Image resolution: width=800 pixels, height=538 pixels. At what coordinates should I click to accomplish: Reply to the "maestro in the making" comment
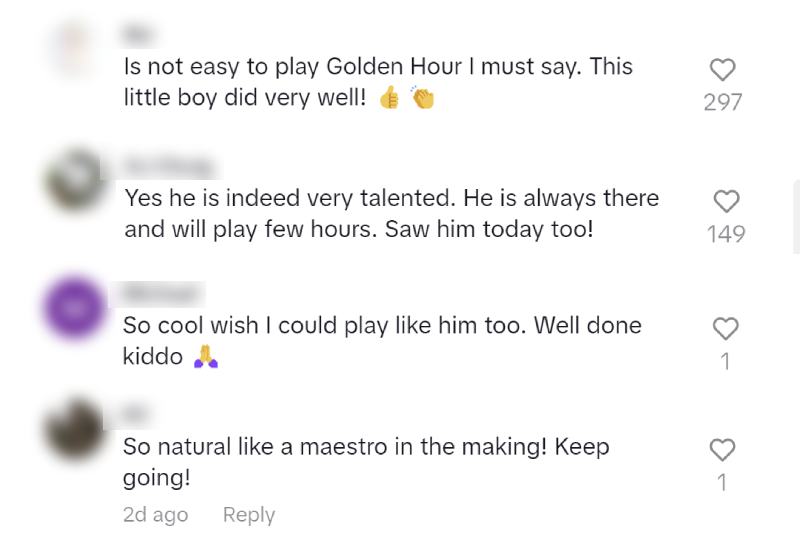pyautogui.click(x=248, y=514)
